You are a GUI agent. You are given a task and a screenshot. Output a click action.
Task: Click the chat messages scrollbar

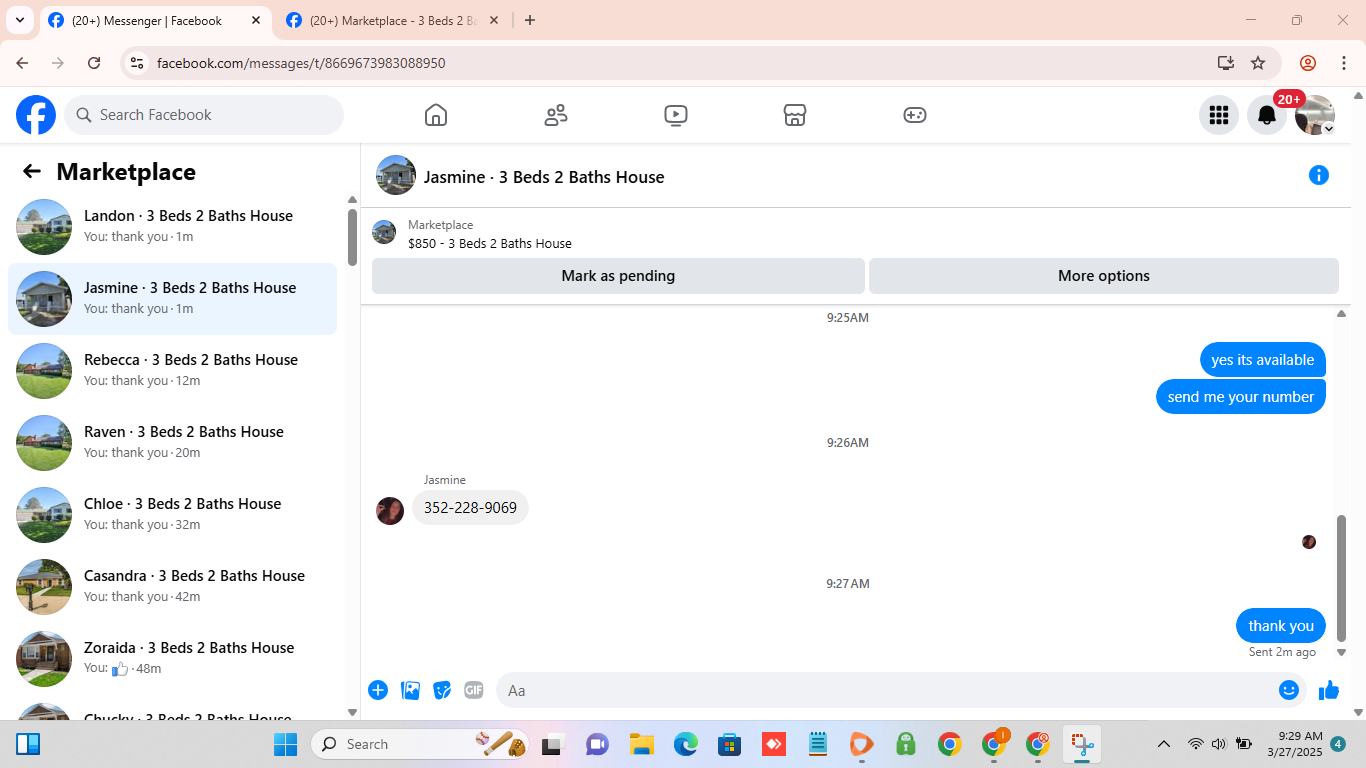coord(1342,578)
